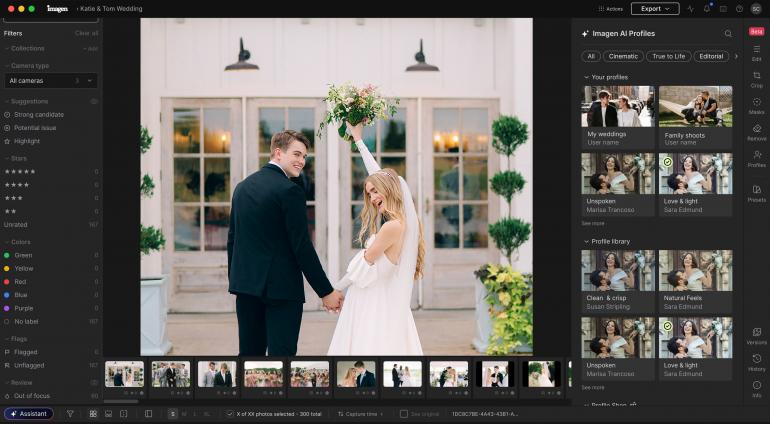The width and height of the screenshot is (770, 424).
Task: Open the Profiles panel icon
Action: (x=756, y=158)
